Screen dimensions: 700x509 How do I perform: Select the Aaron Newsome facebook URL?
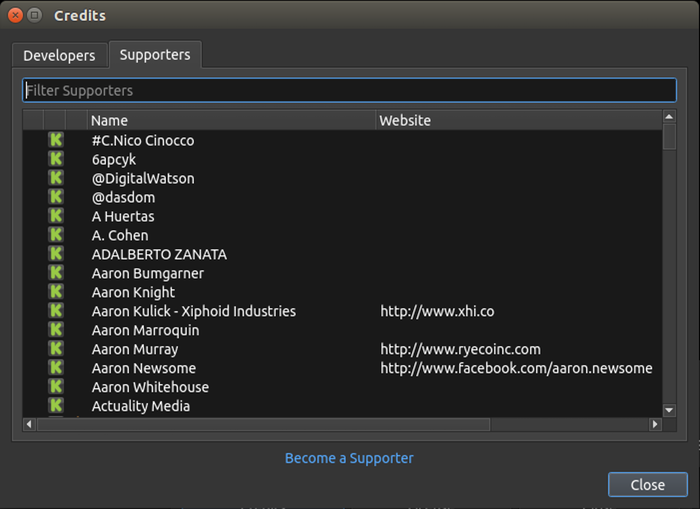[516, 368]
